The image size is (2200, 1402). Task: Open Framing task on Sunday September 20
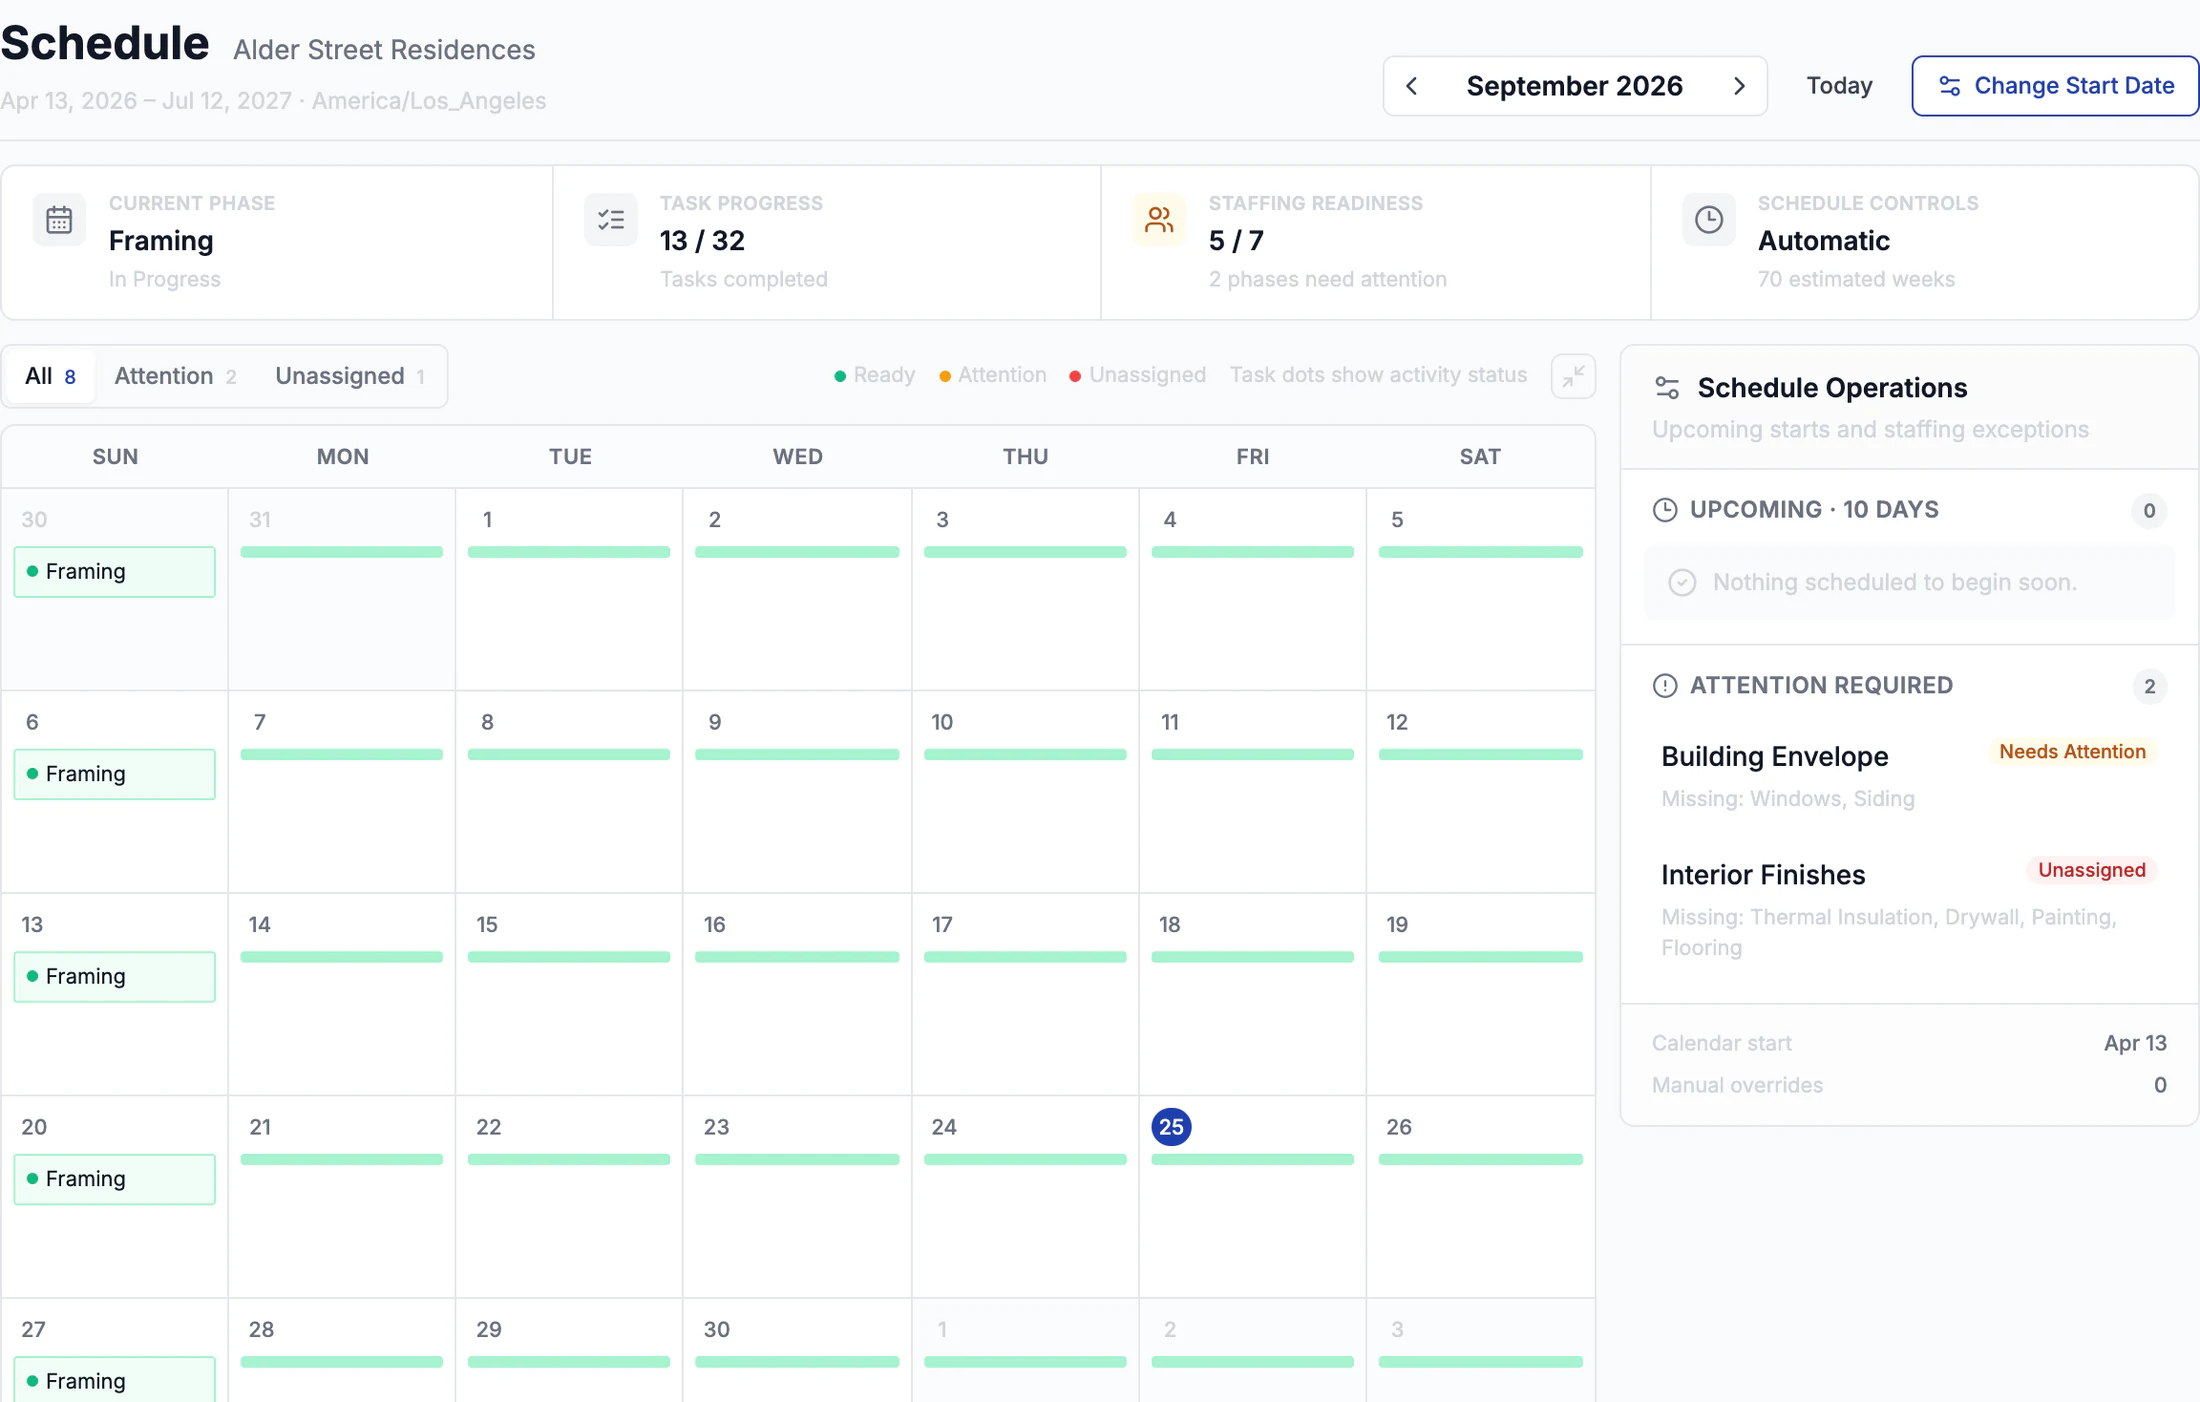114,1179
